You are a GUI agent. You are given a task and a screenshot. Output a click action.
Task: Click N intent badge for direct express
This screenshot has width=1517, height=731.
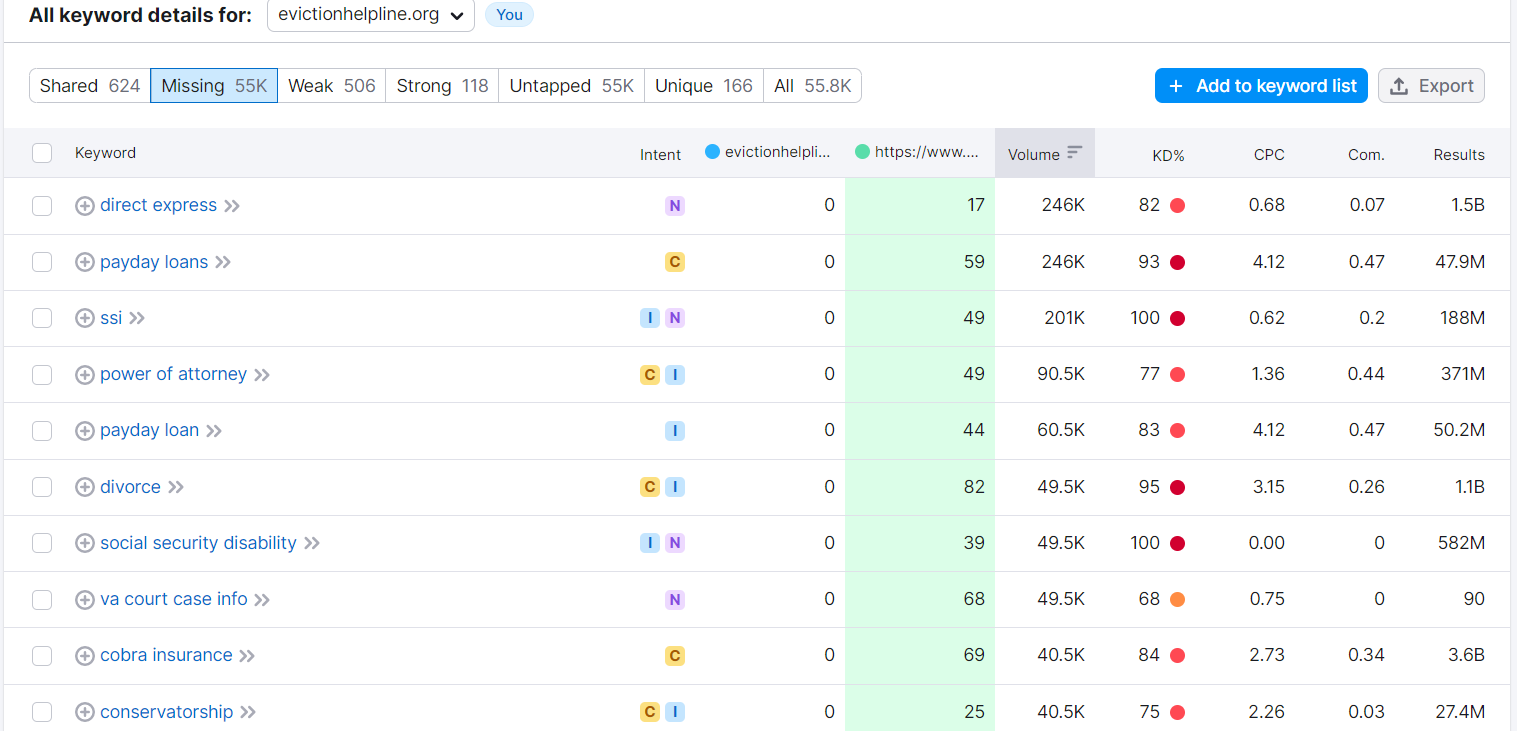click(x=675, y=206)
